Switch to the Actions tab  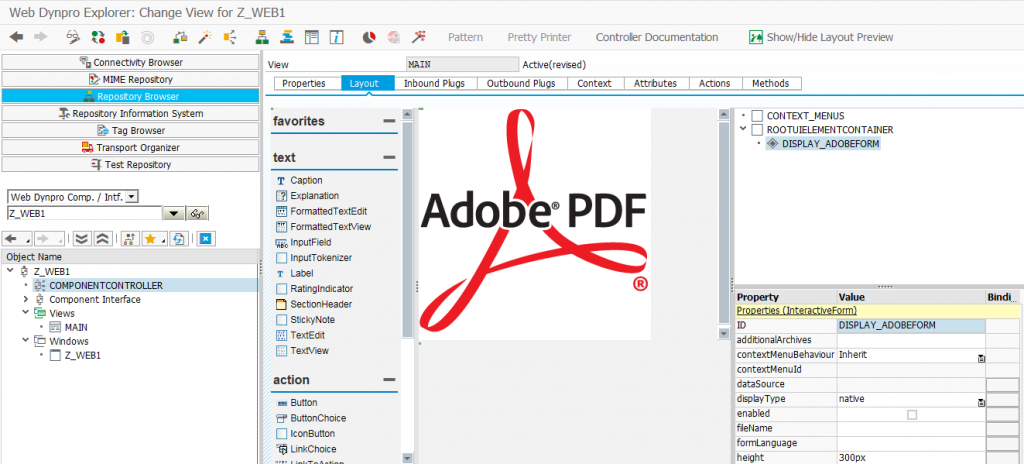coord(714,83)
